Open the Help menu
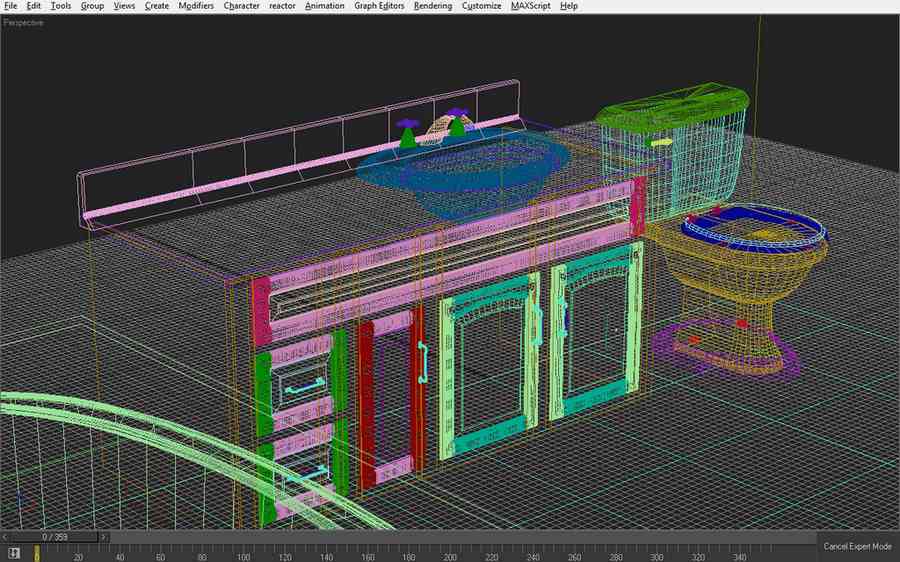The height and width of the screenshot is (562, 900). (x=569, y=6)
